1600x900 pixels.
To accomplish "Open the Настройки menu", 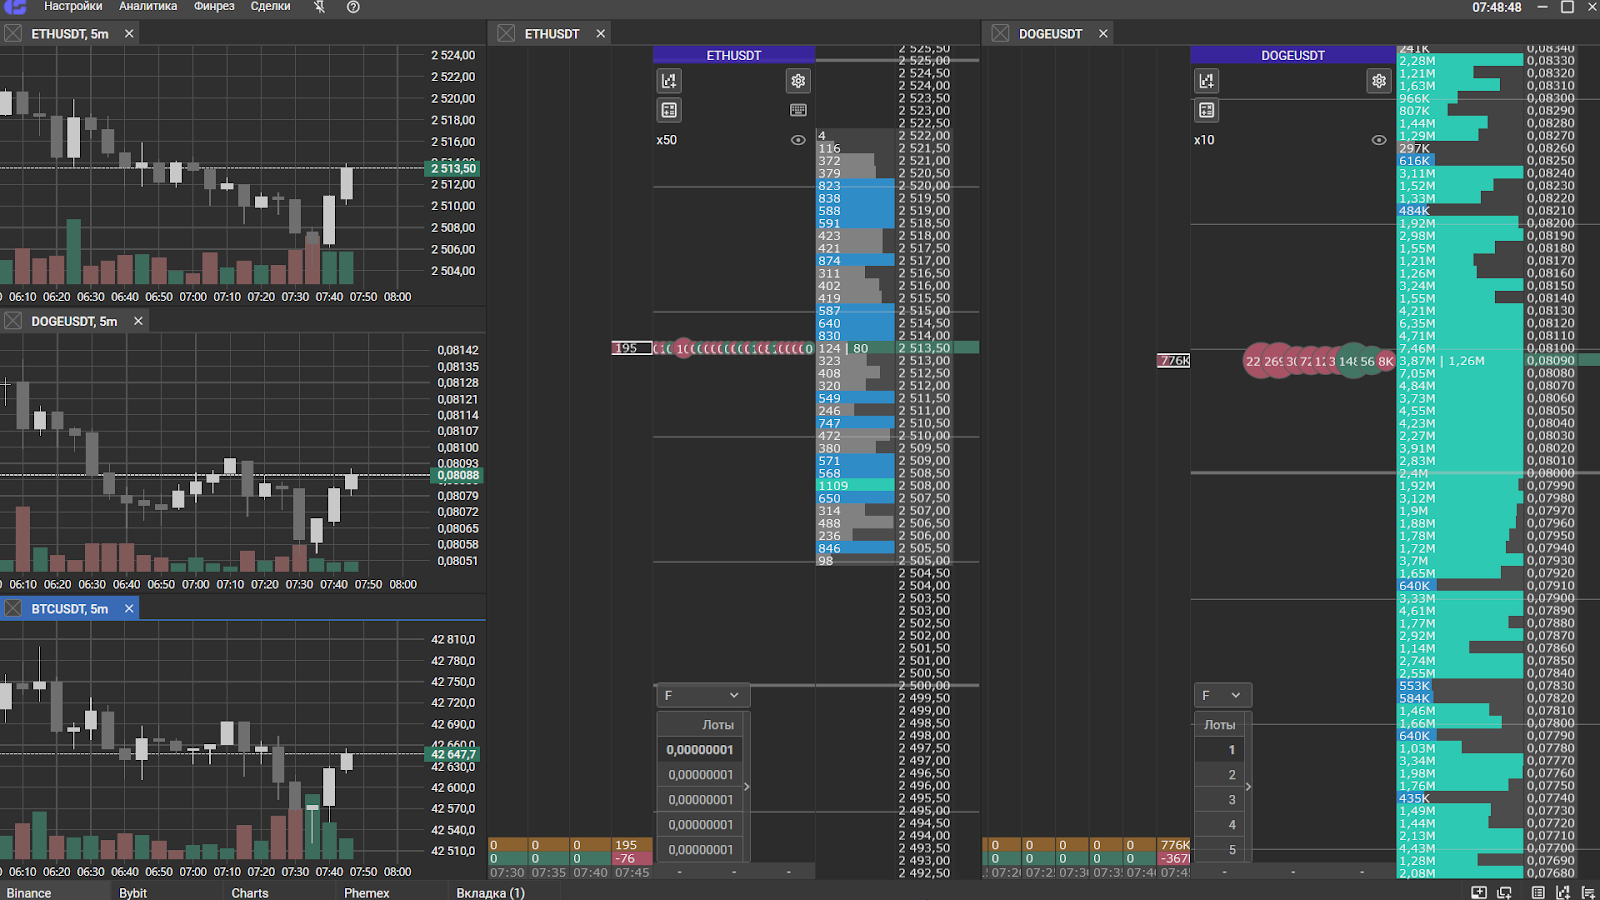I will pos(73,7).
